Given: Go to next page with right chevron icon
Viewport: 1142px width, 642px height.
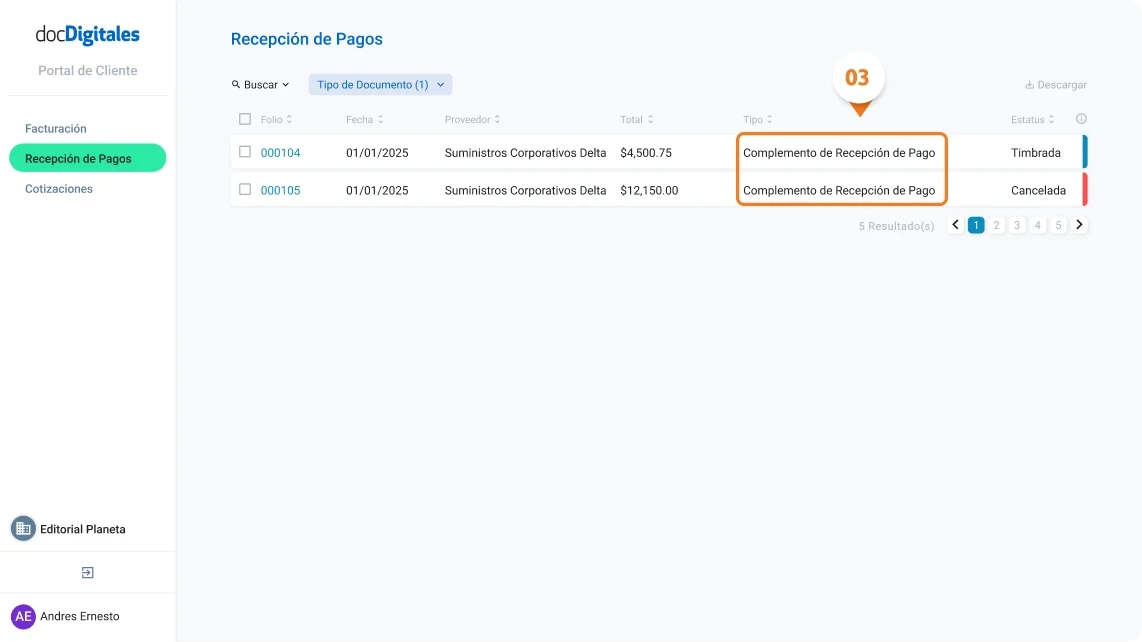Looking at the screenshot, I should [1079, 224].
